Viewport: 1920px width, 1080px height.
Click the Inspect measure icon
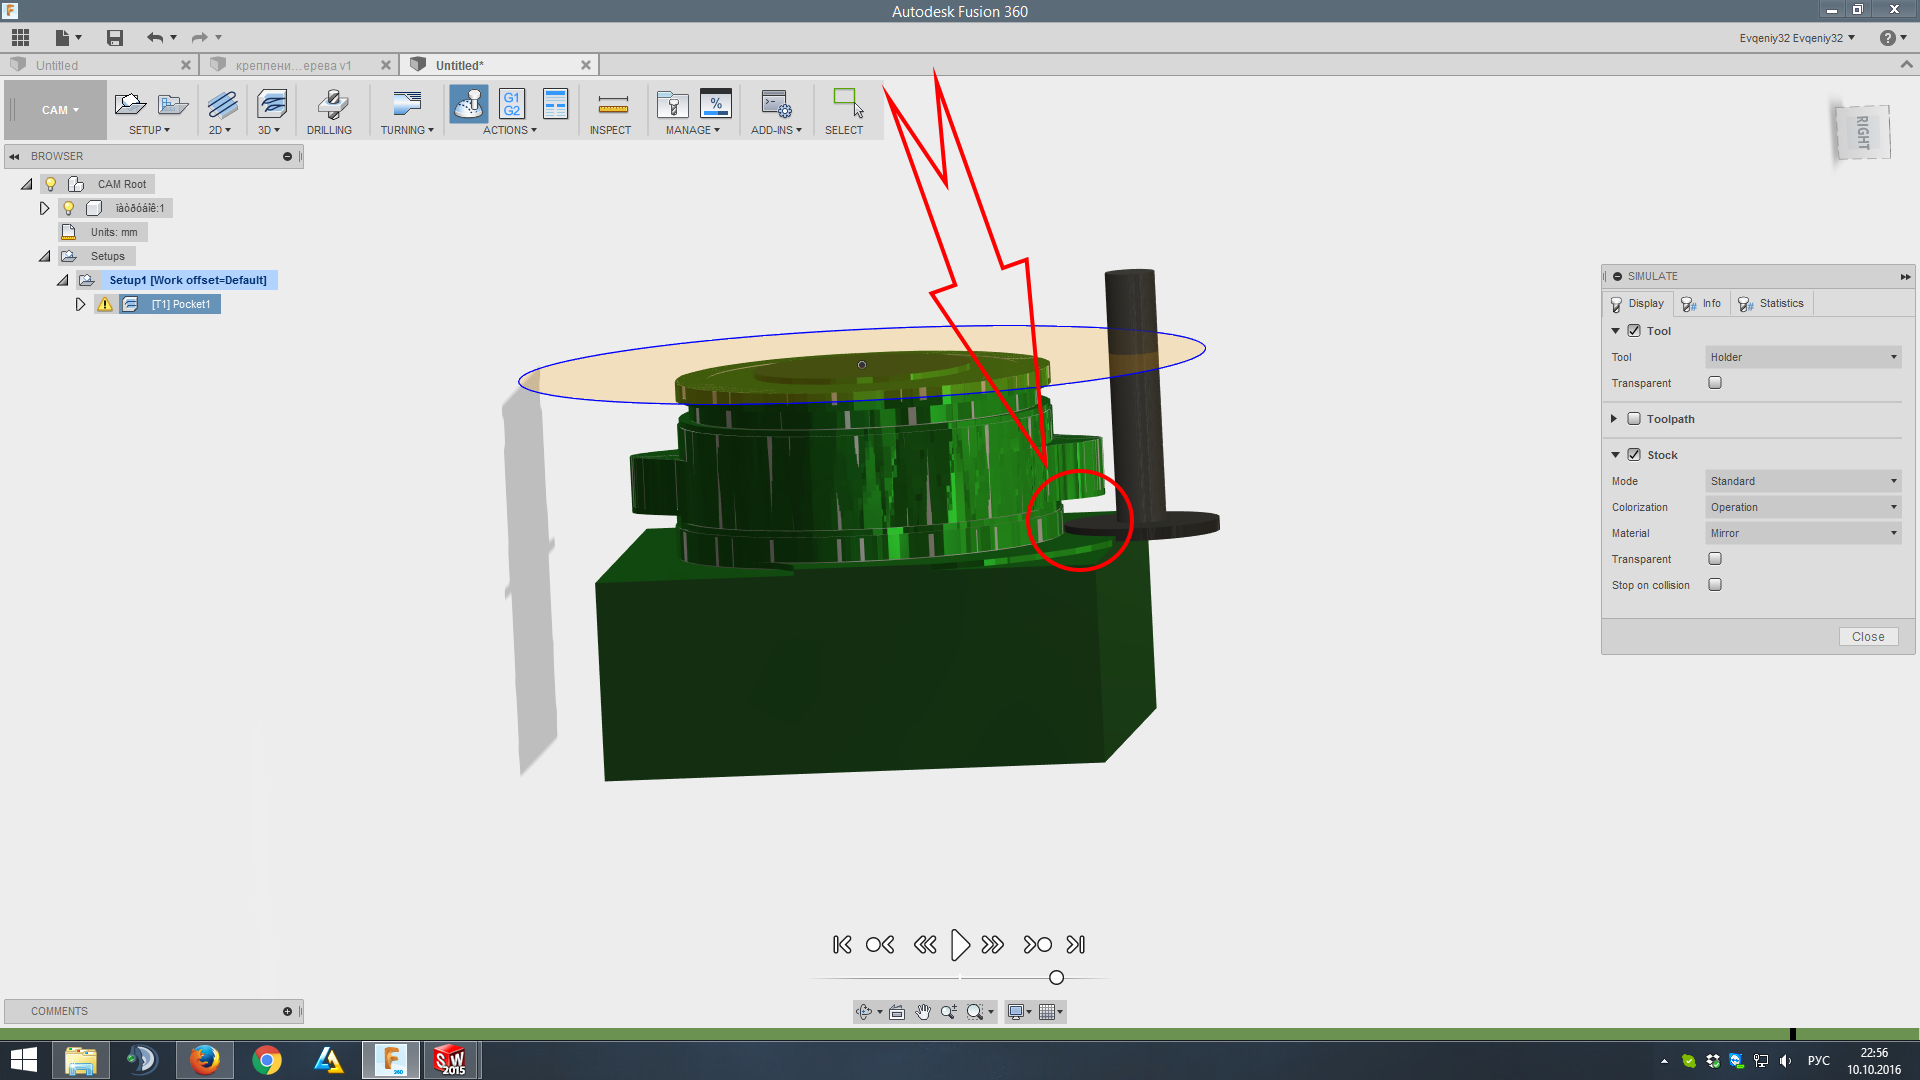[x=612, y=104]
